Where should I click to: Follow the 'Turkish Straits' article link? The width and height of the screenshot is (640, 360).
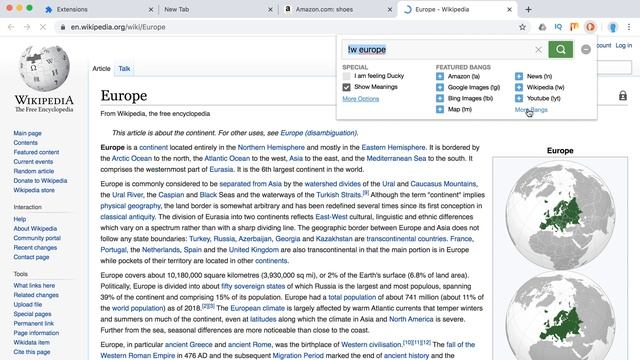coord(338,195)
